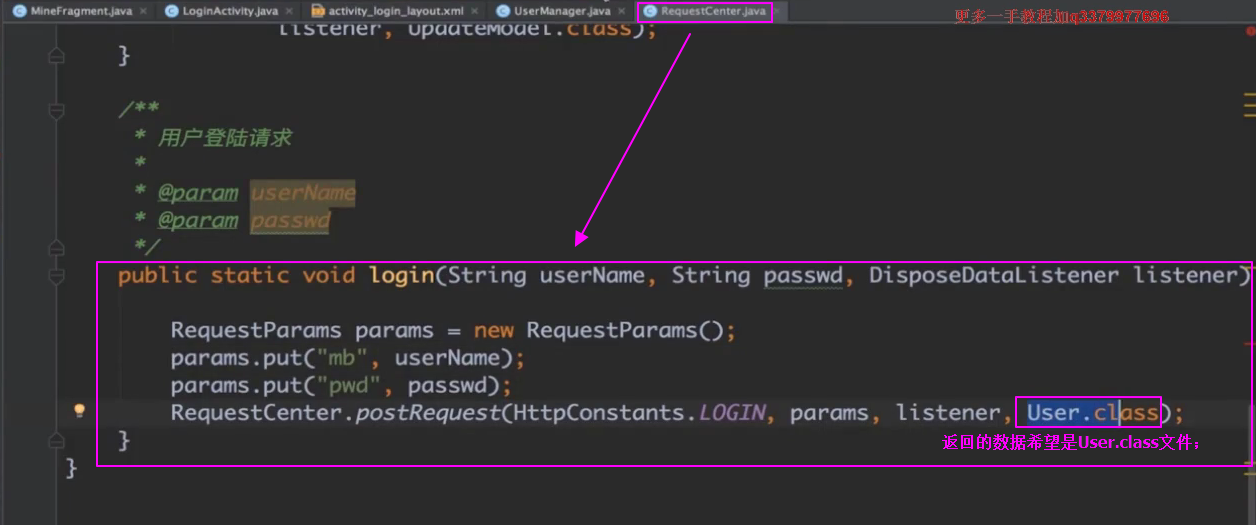Click the userName Javadoc param
The height and width of the screenshot is (525, 1256).
[303, 192]
